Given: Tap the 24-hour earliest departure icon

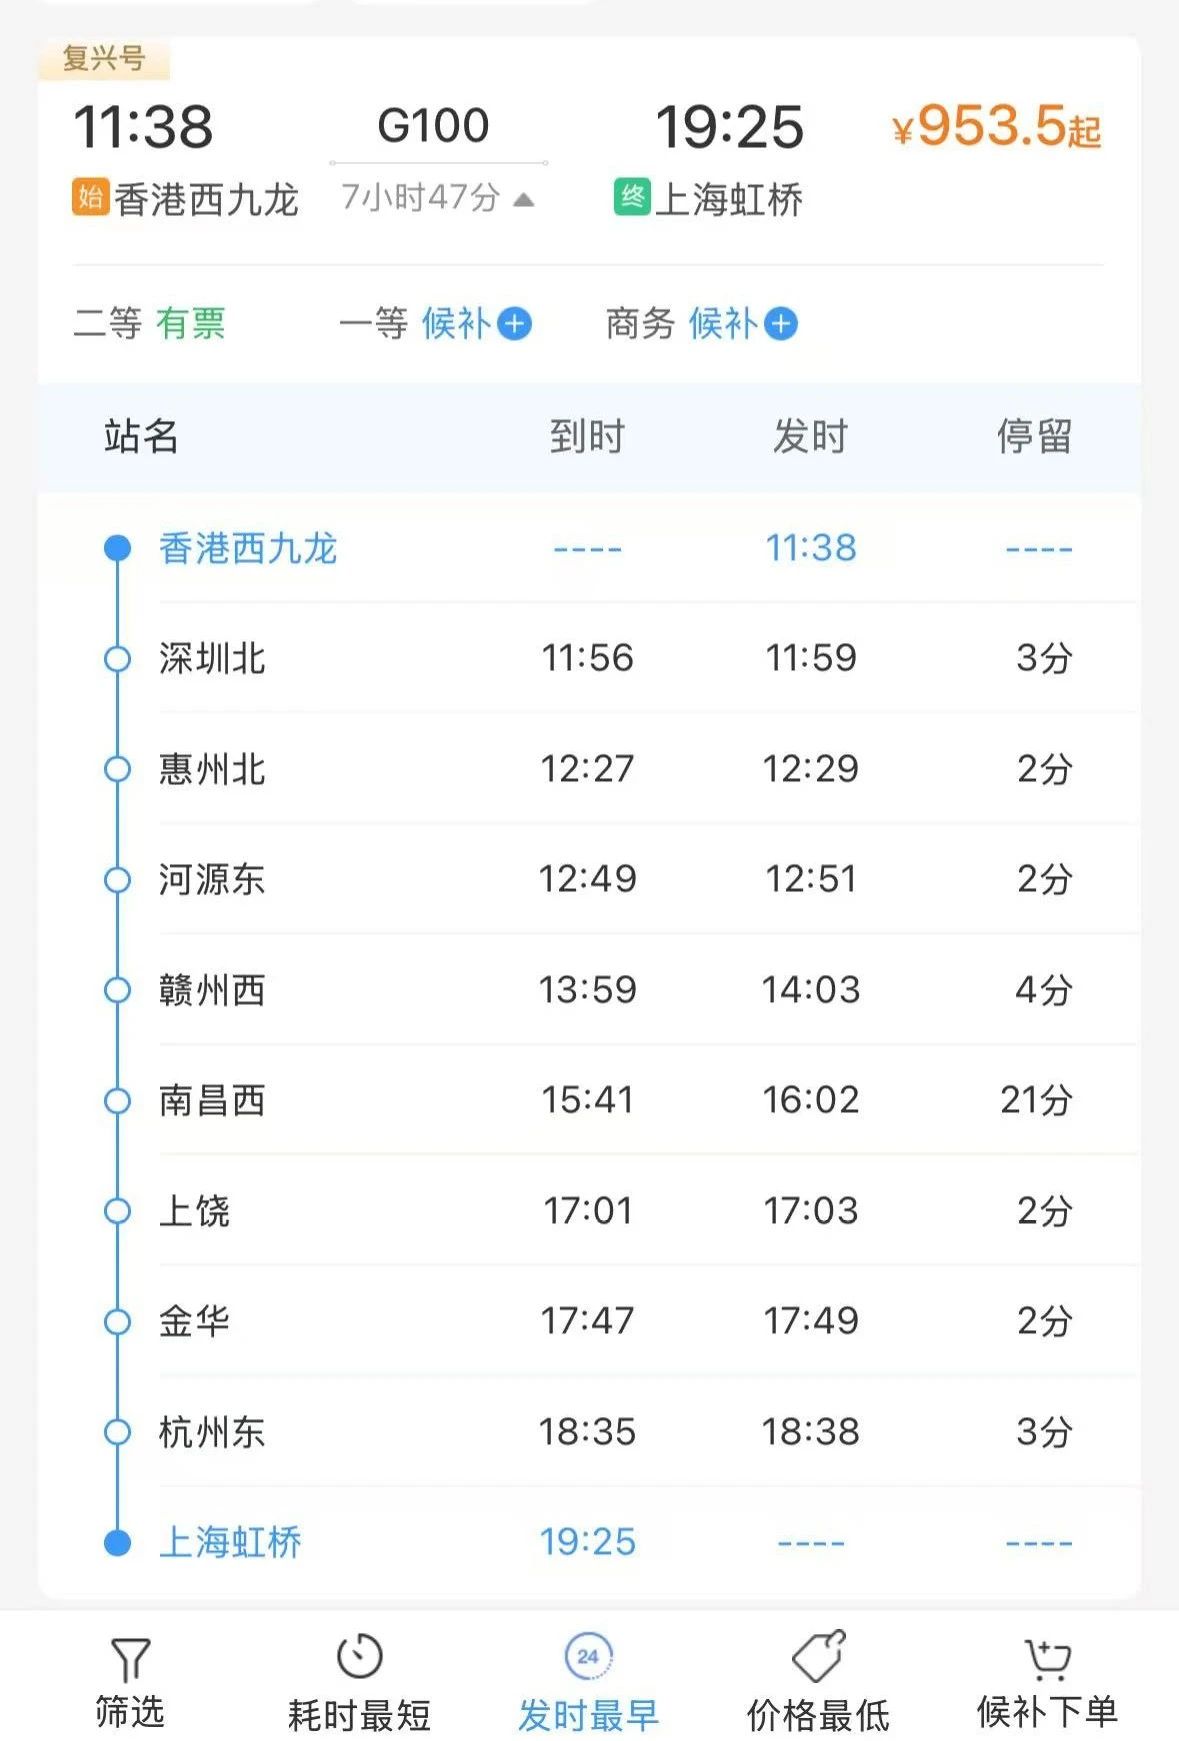Looking at the screenshot, I should [x=588, y=1656].
